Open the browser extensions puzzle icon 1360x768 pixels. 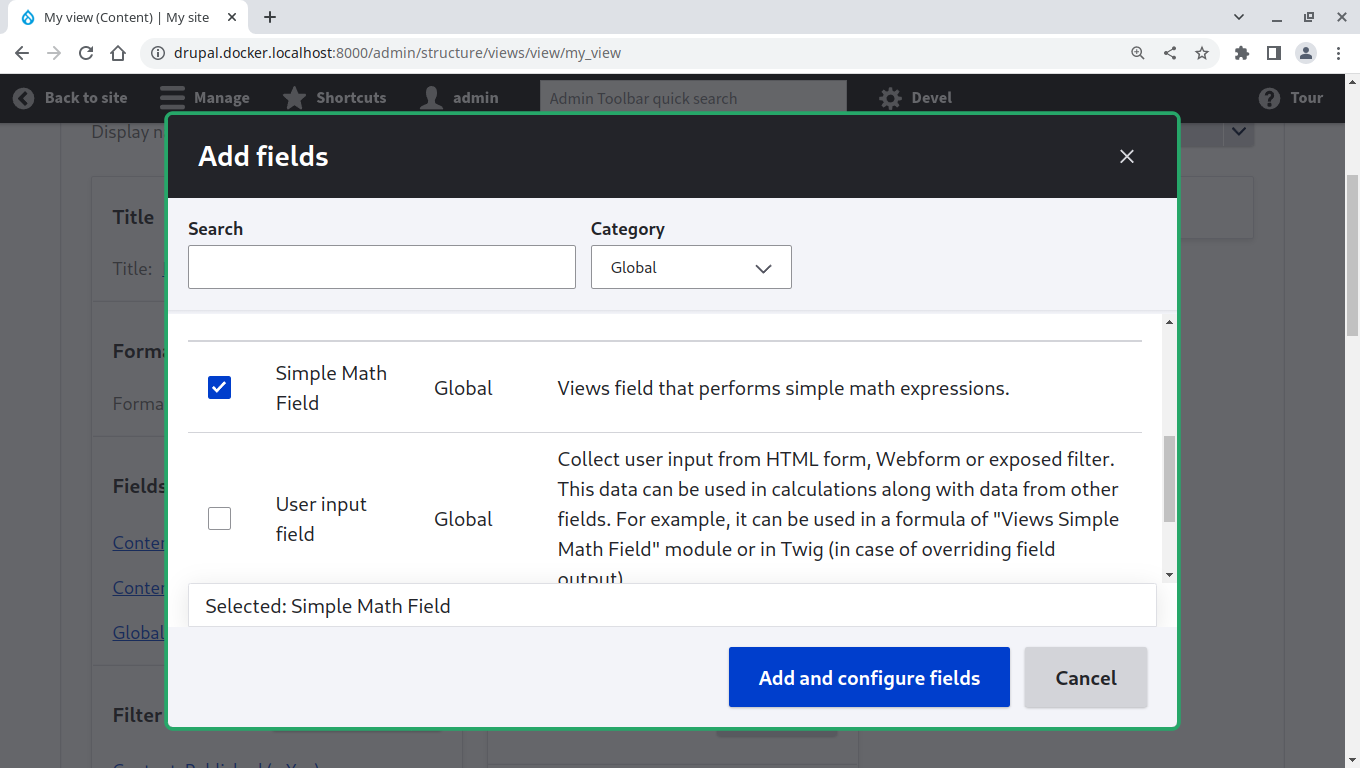pos(1242,53)
